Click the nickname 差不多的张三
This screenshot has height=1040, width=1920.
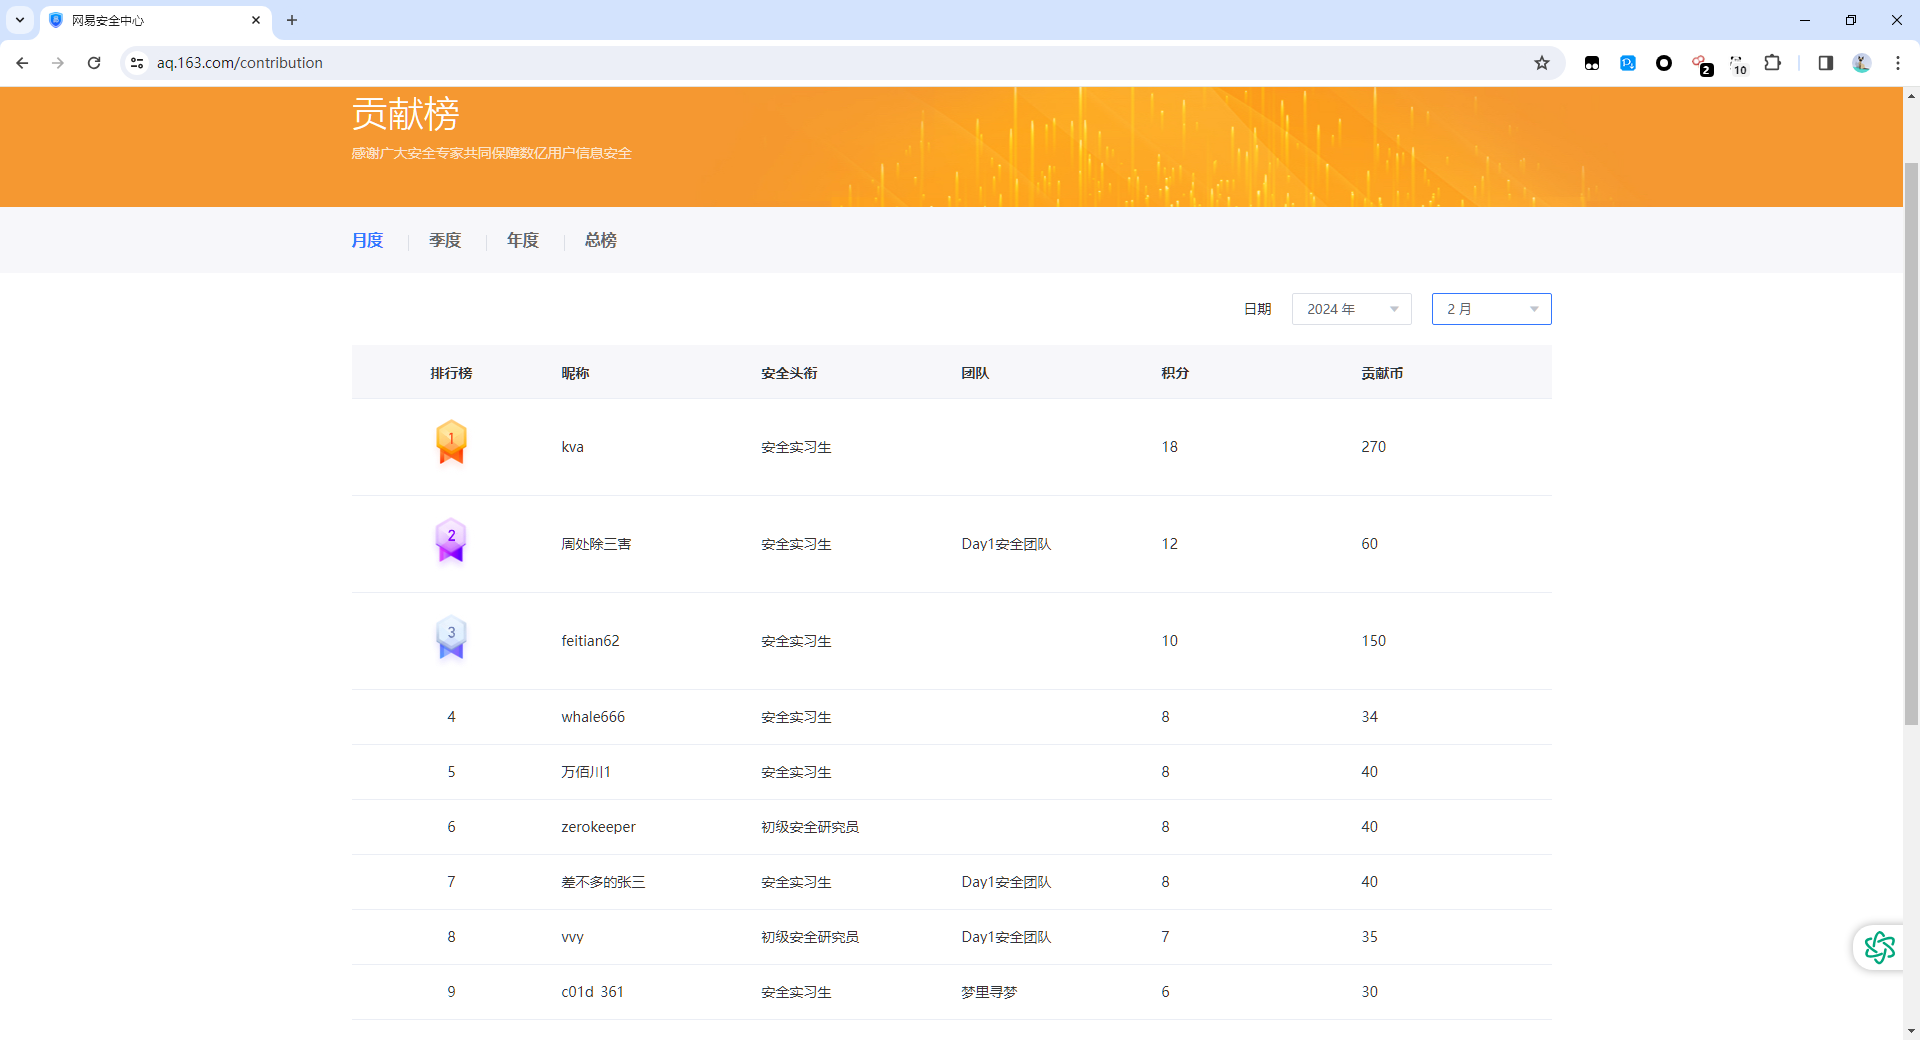tap(603, 882)
